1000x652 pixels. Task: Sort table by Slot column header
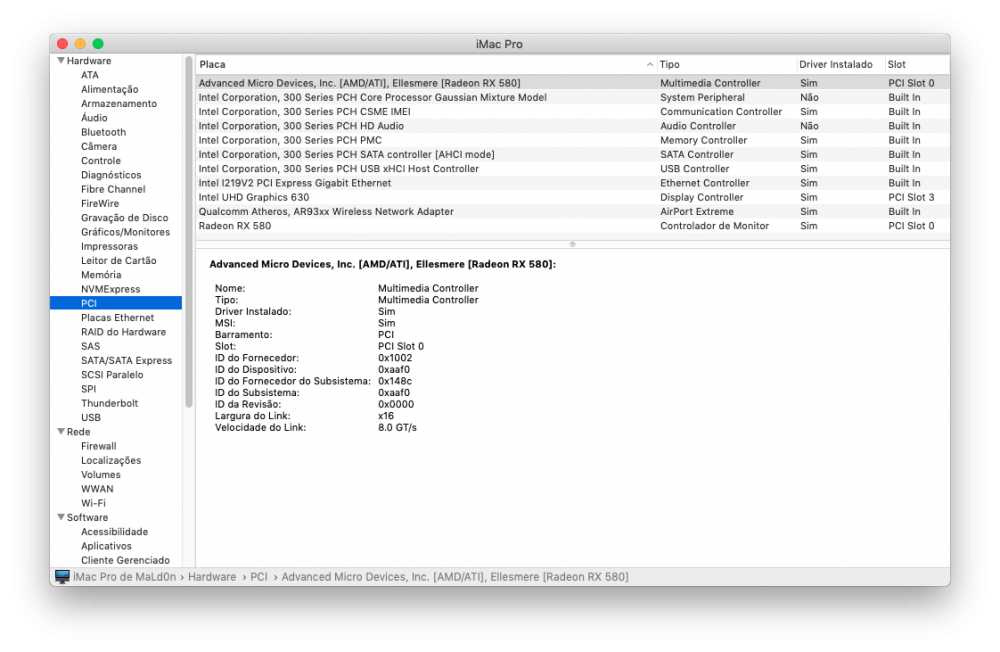point(917,64)
